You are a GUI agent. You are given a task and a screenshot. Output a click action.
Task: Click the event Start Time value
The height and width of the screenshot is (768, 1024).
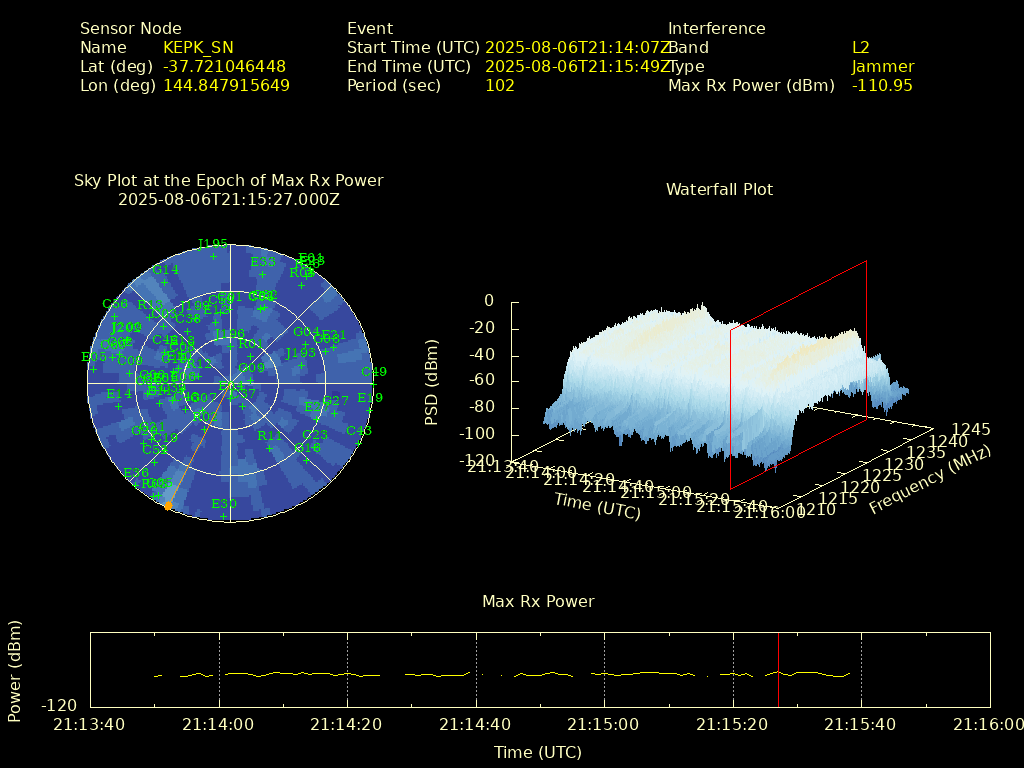pos(577,47)
